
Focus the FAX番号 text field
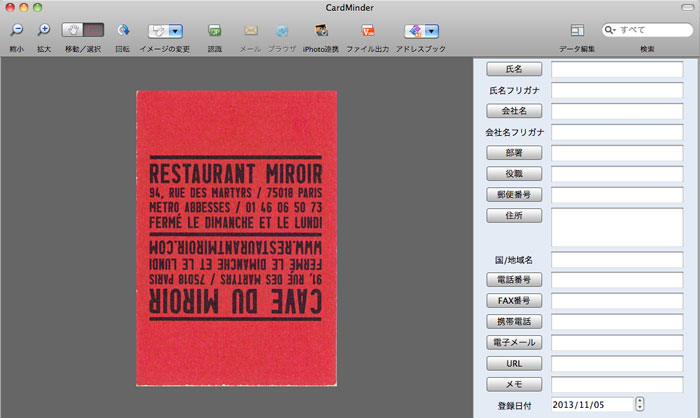[x=617, y=301]
